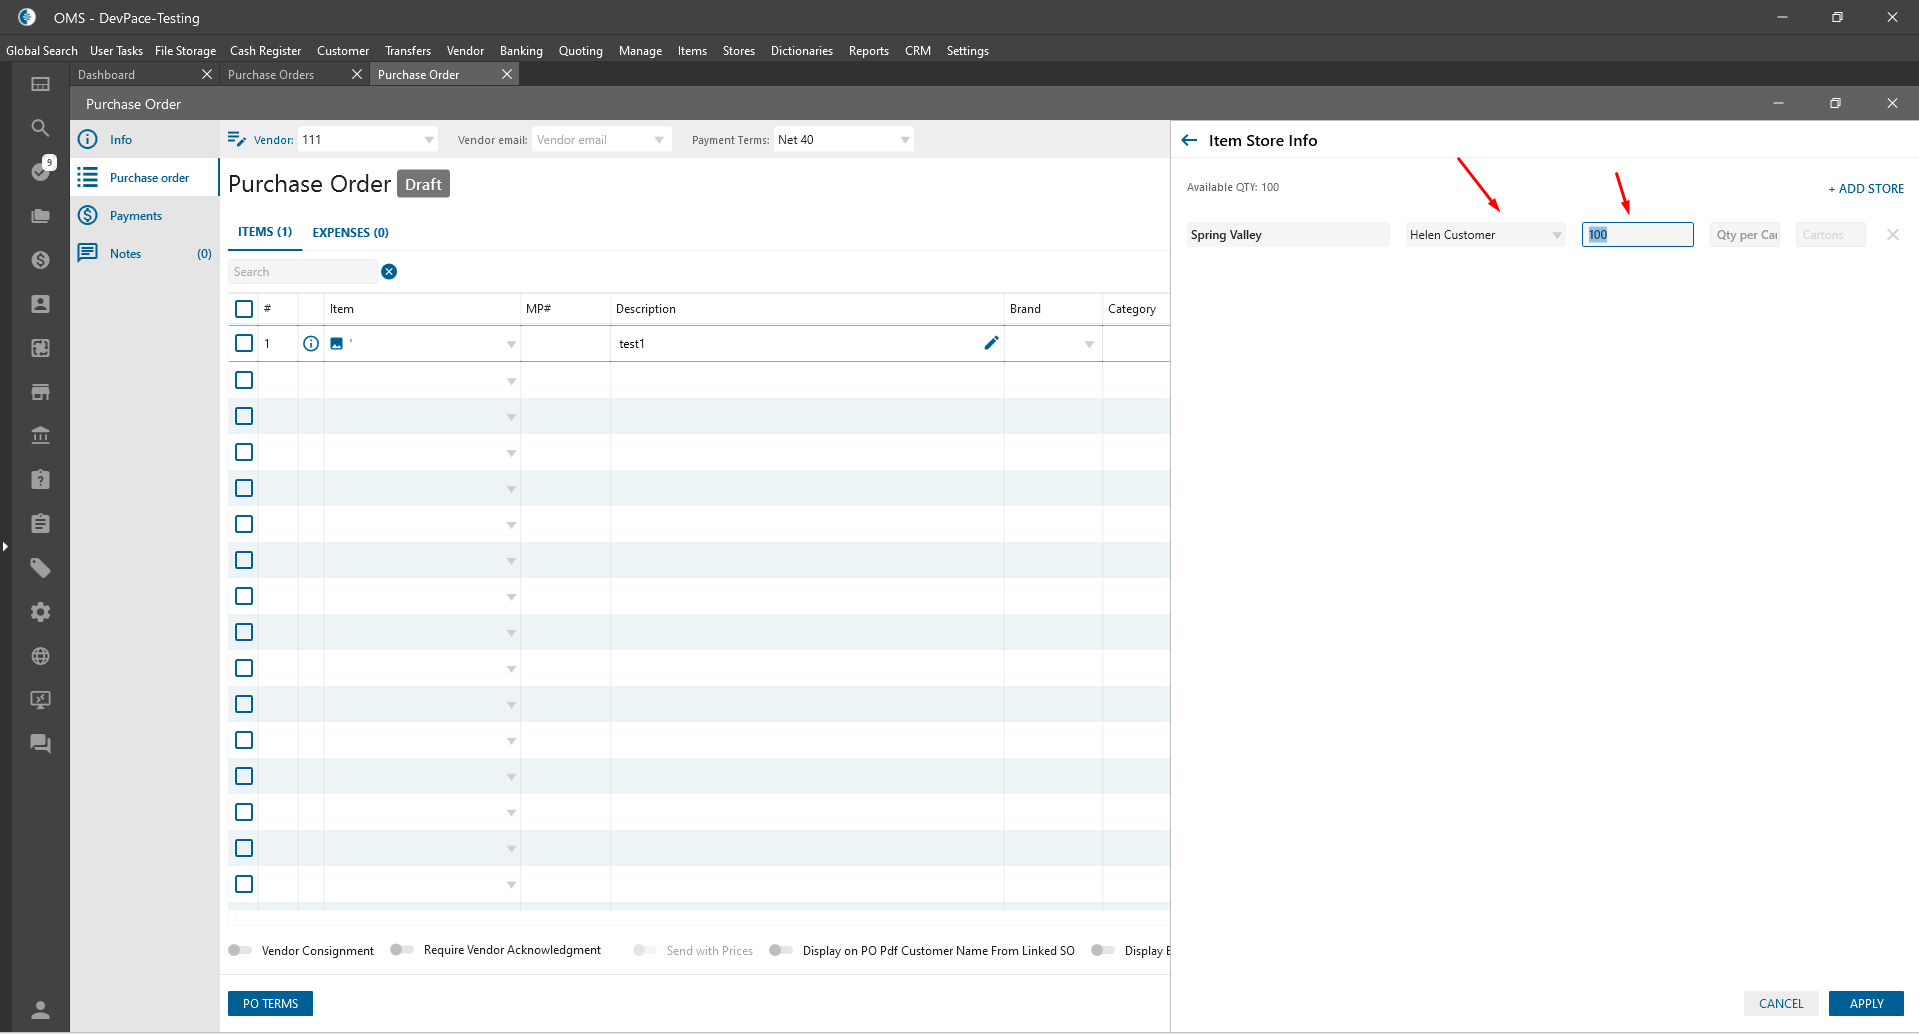1919x1034 pixels.
Task: Open the Reports menu
Action: pos(869,51)
